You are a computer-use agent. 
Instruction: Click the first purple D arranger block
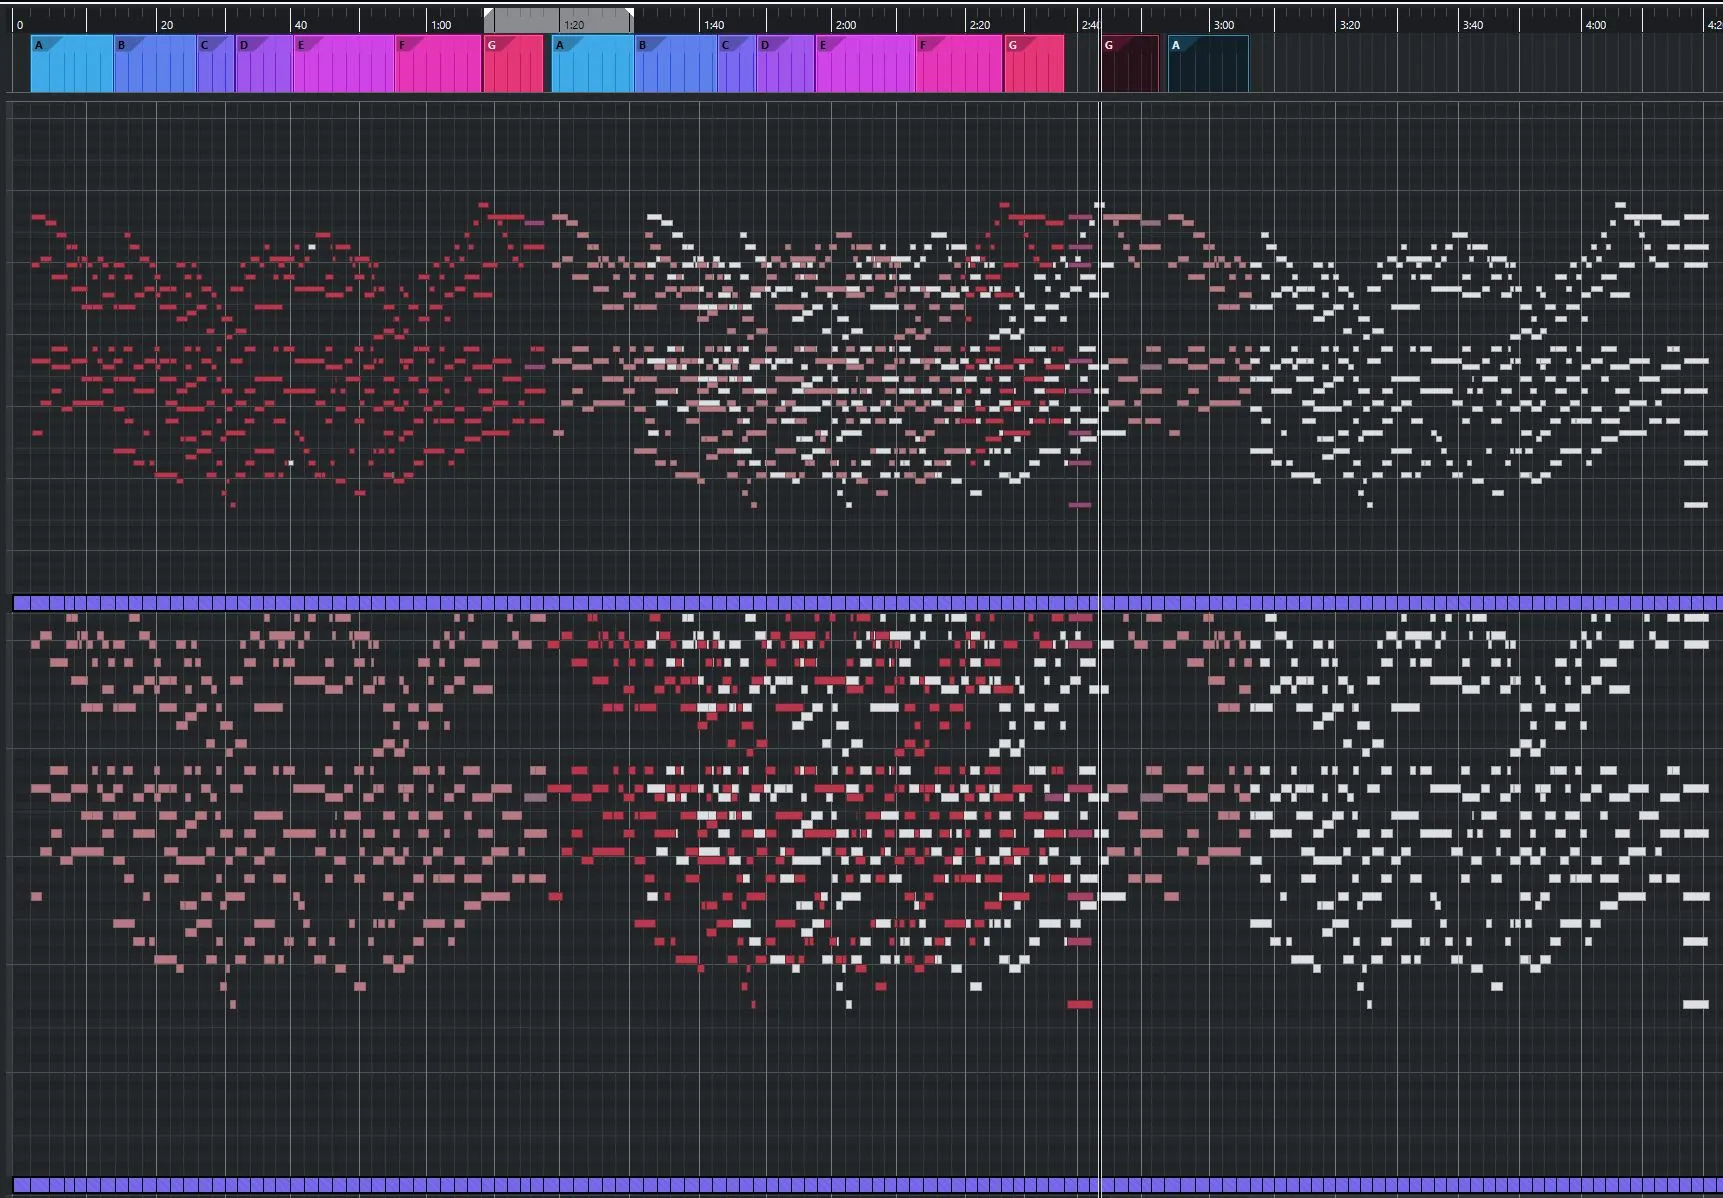point(264,65)
